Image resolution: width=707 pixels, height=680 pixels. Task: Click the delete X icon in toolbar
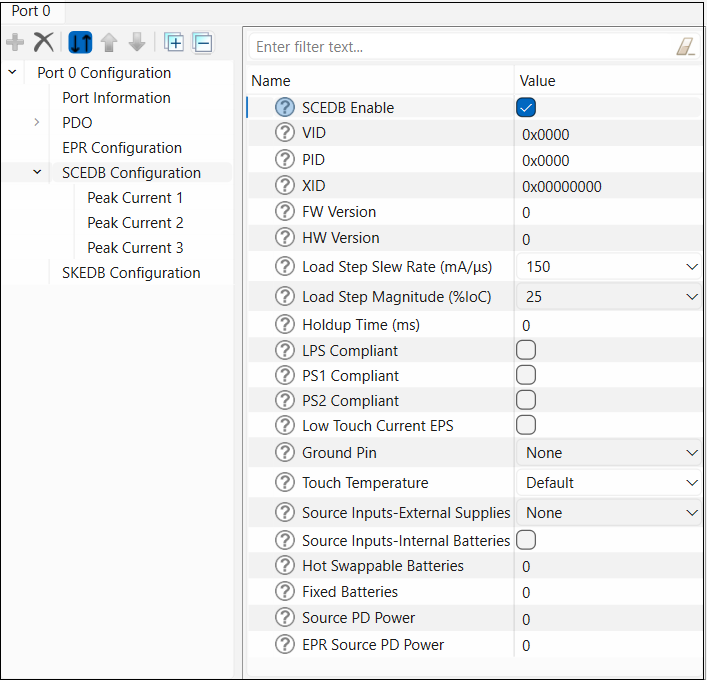tap(44, 43)
